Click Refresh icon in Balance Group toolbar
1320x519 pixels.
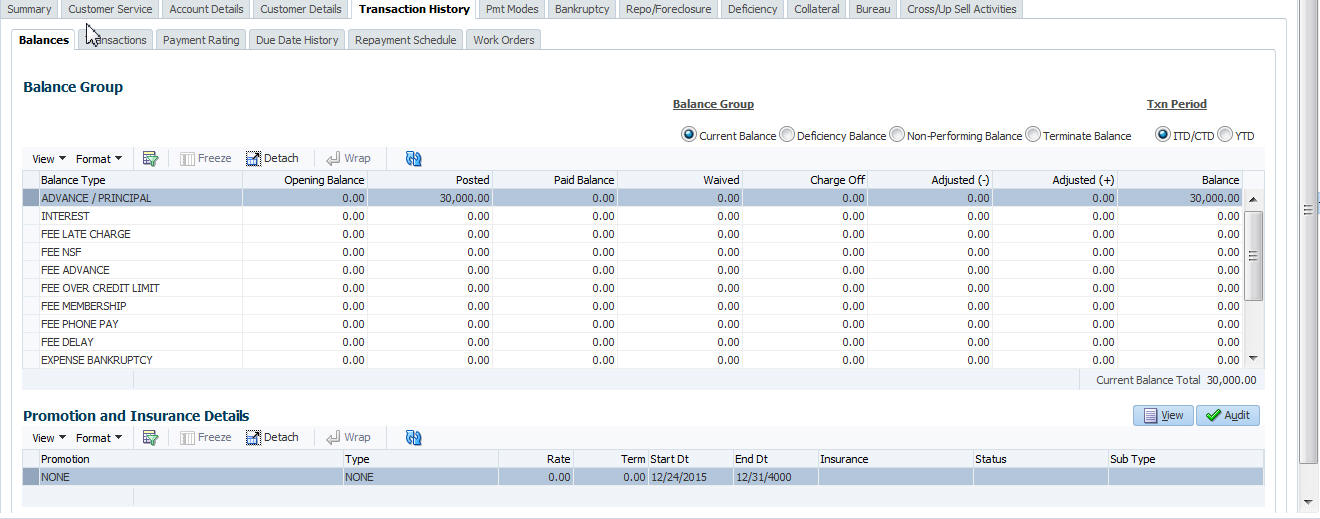point(413,158)
